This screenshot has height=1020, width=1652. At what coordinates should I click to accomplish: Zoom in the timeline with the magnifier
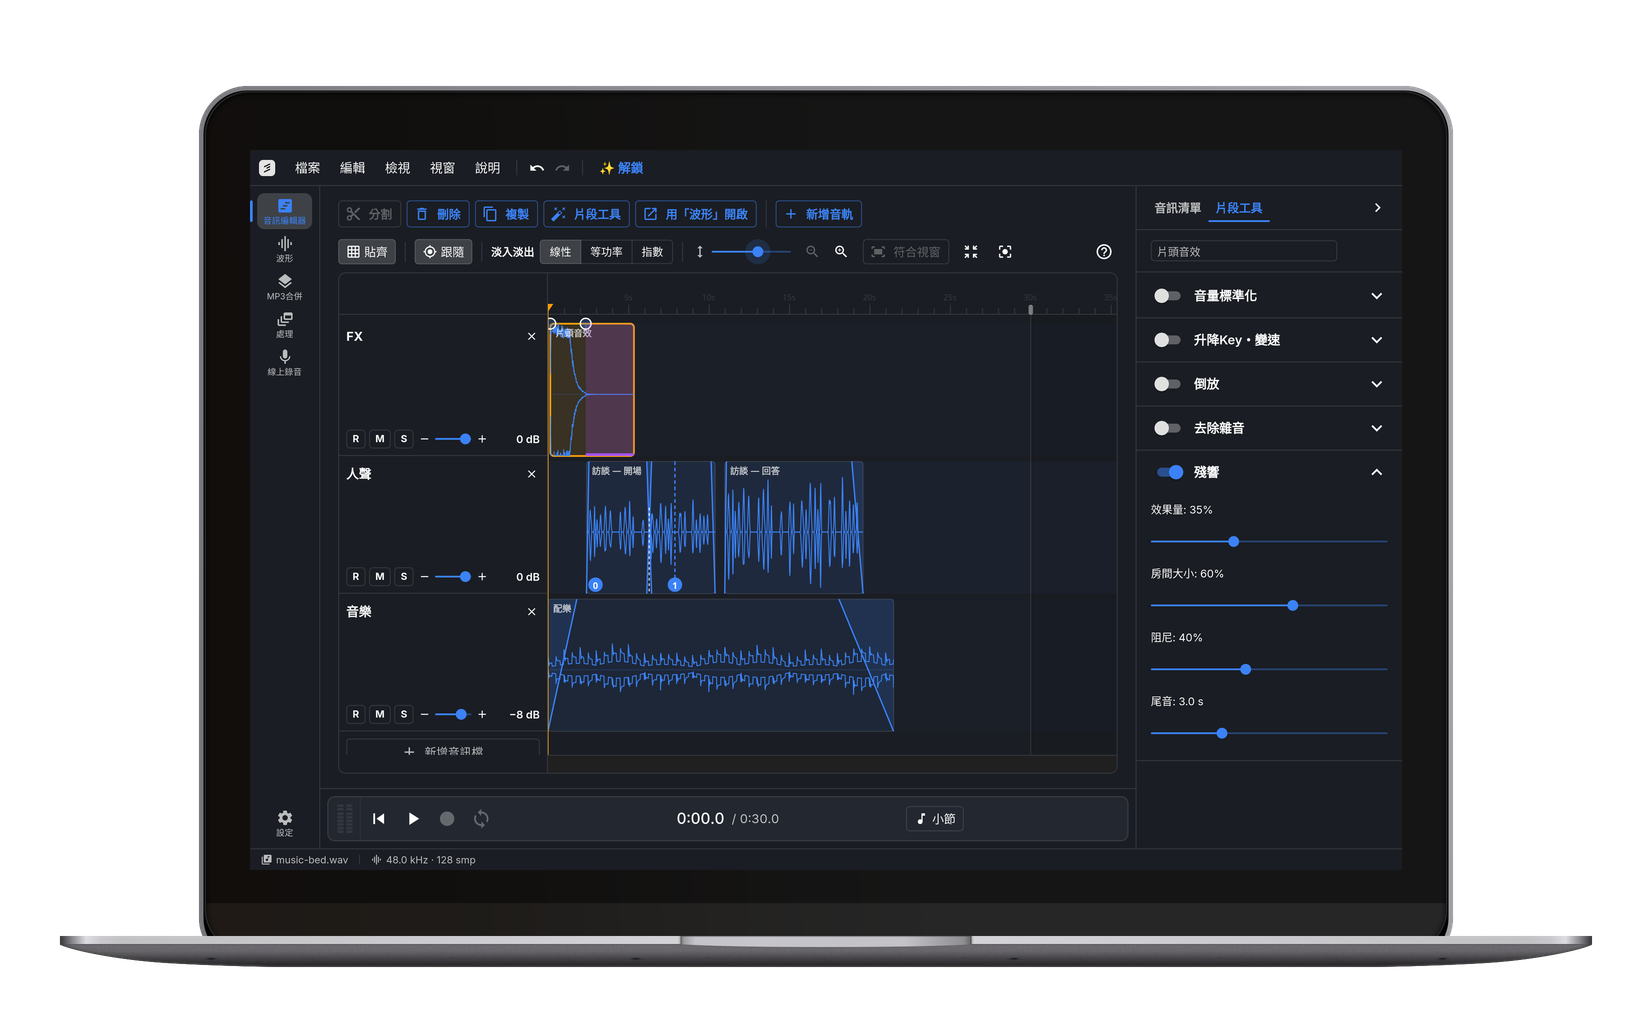click(841, 252)
